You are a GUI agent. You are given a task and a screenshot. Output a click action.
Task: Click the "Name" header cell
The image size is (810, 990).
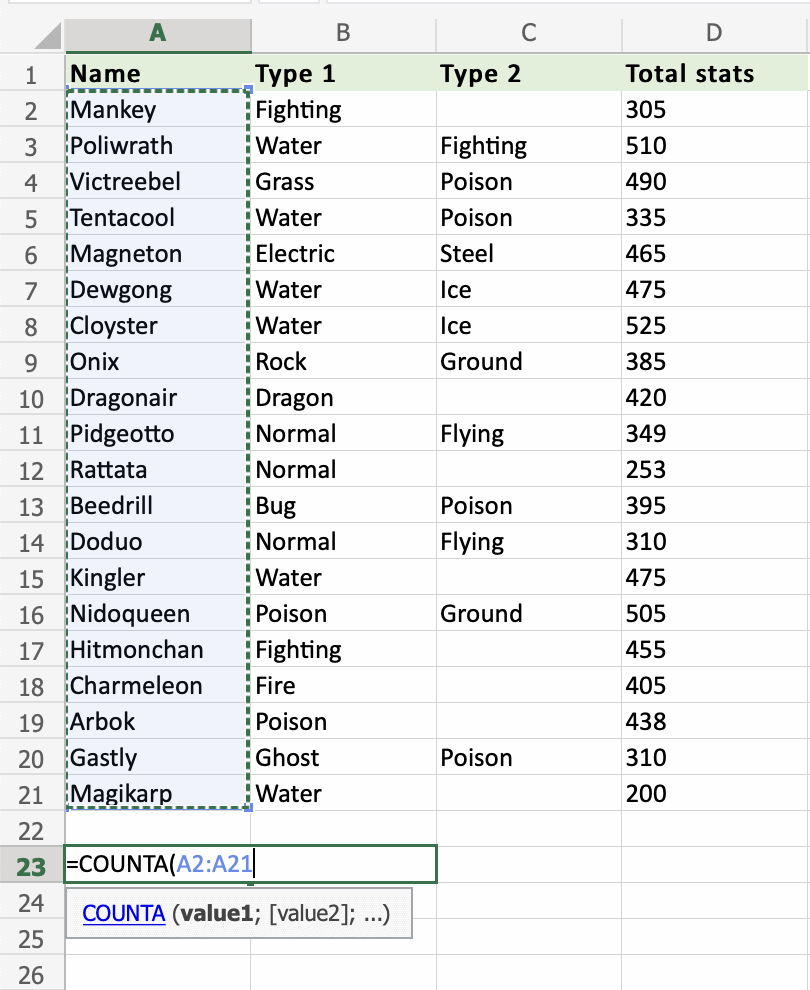click(158, 74)
